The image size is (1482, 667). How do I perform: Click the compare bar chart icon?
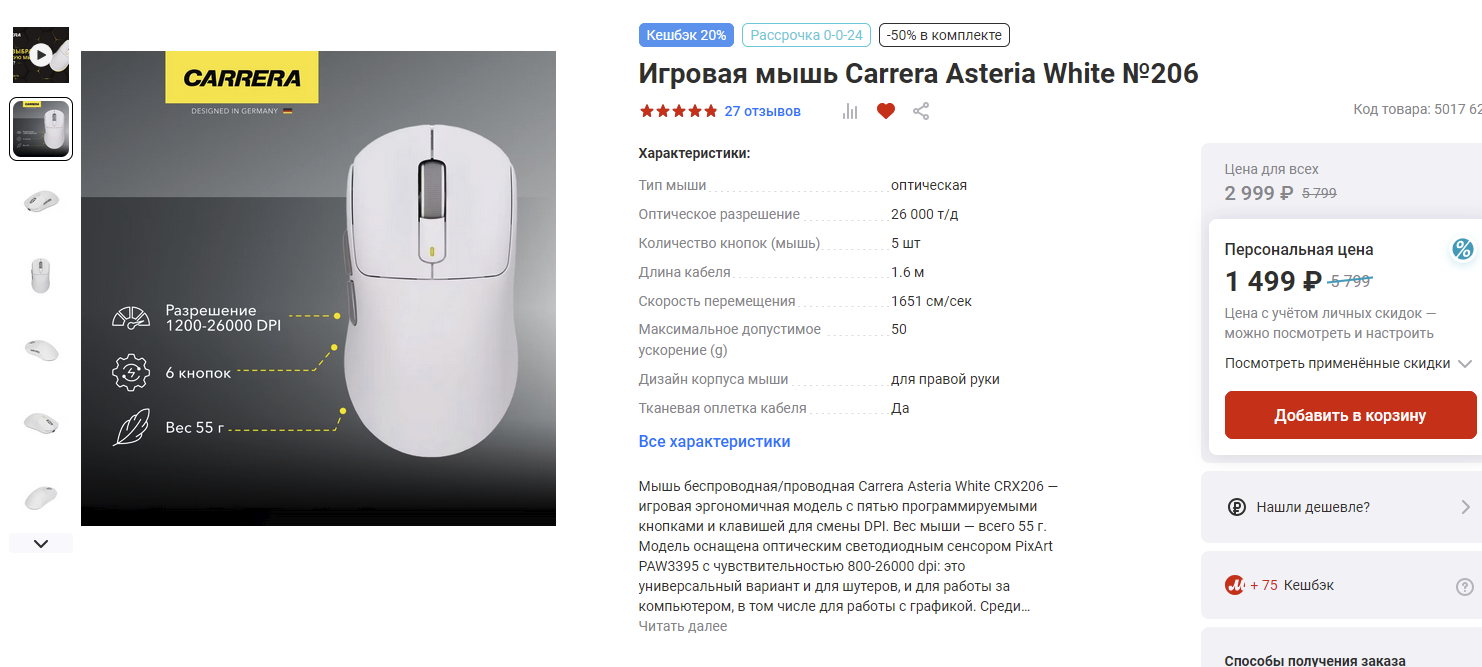(x=850, y=111)
